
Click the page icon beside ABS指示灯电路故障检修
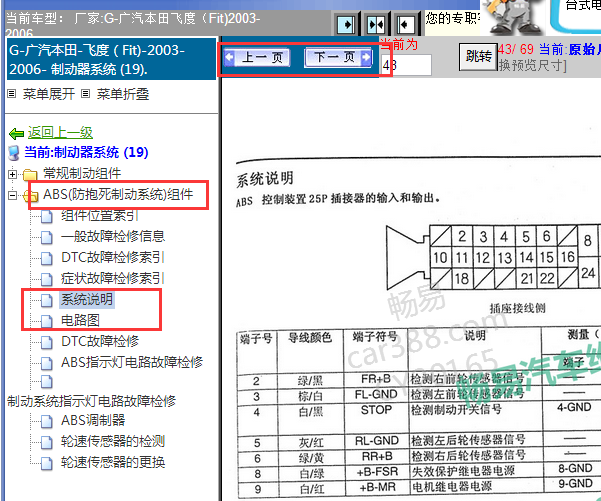(x=47, y=364)
